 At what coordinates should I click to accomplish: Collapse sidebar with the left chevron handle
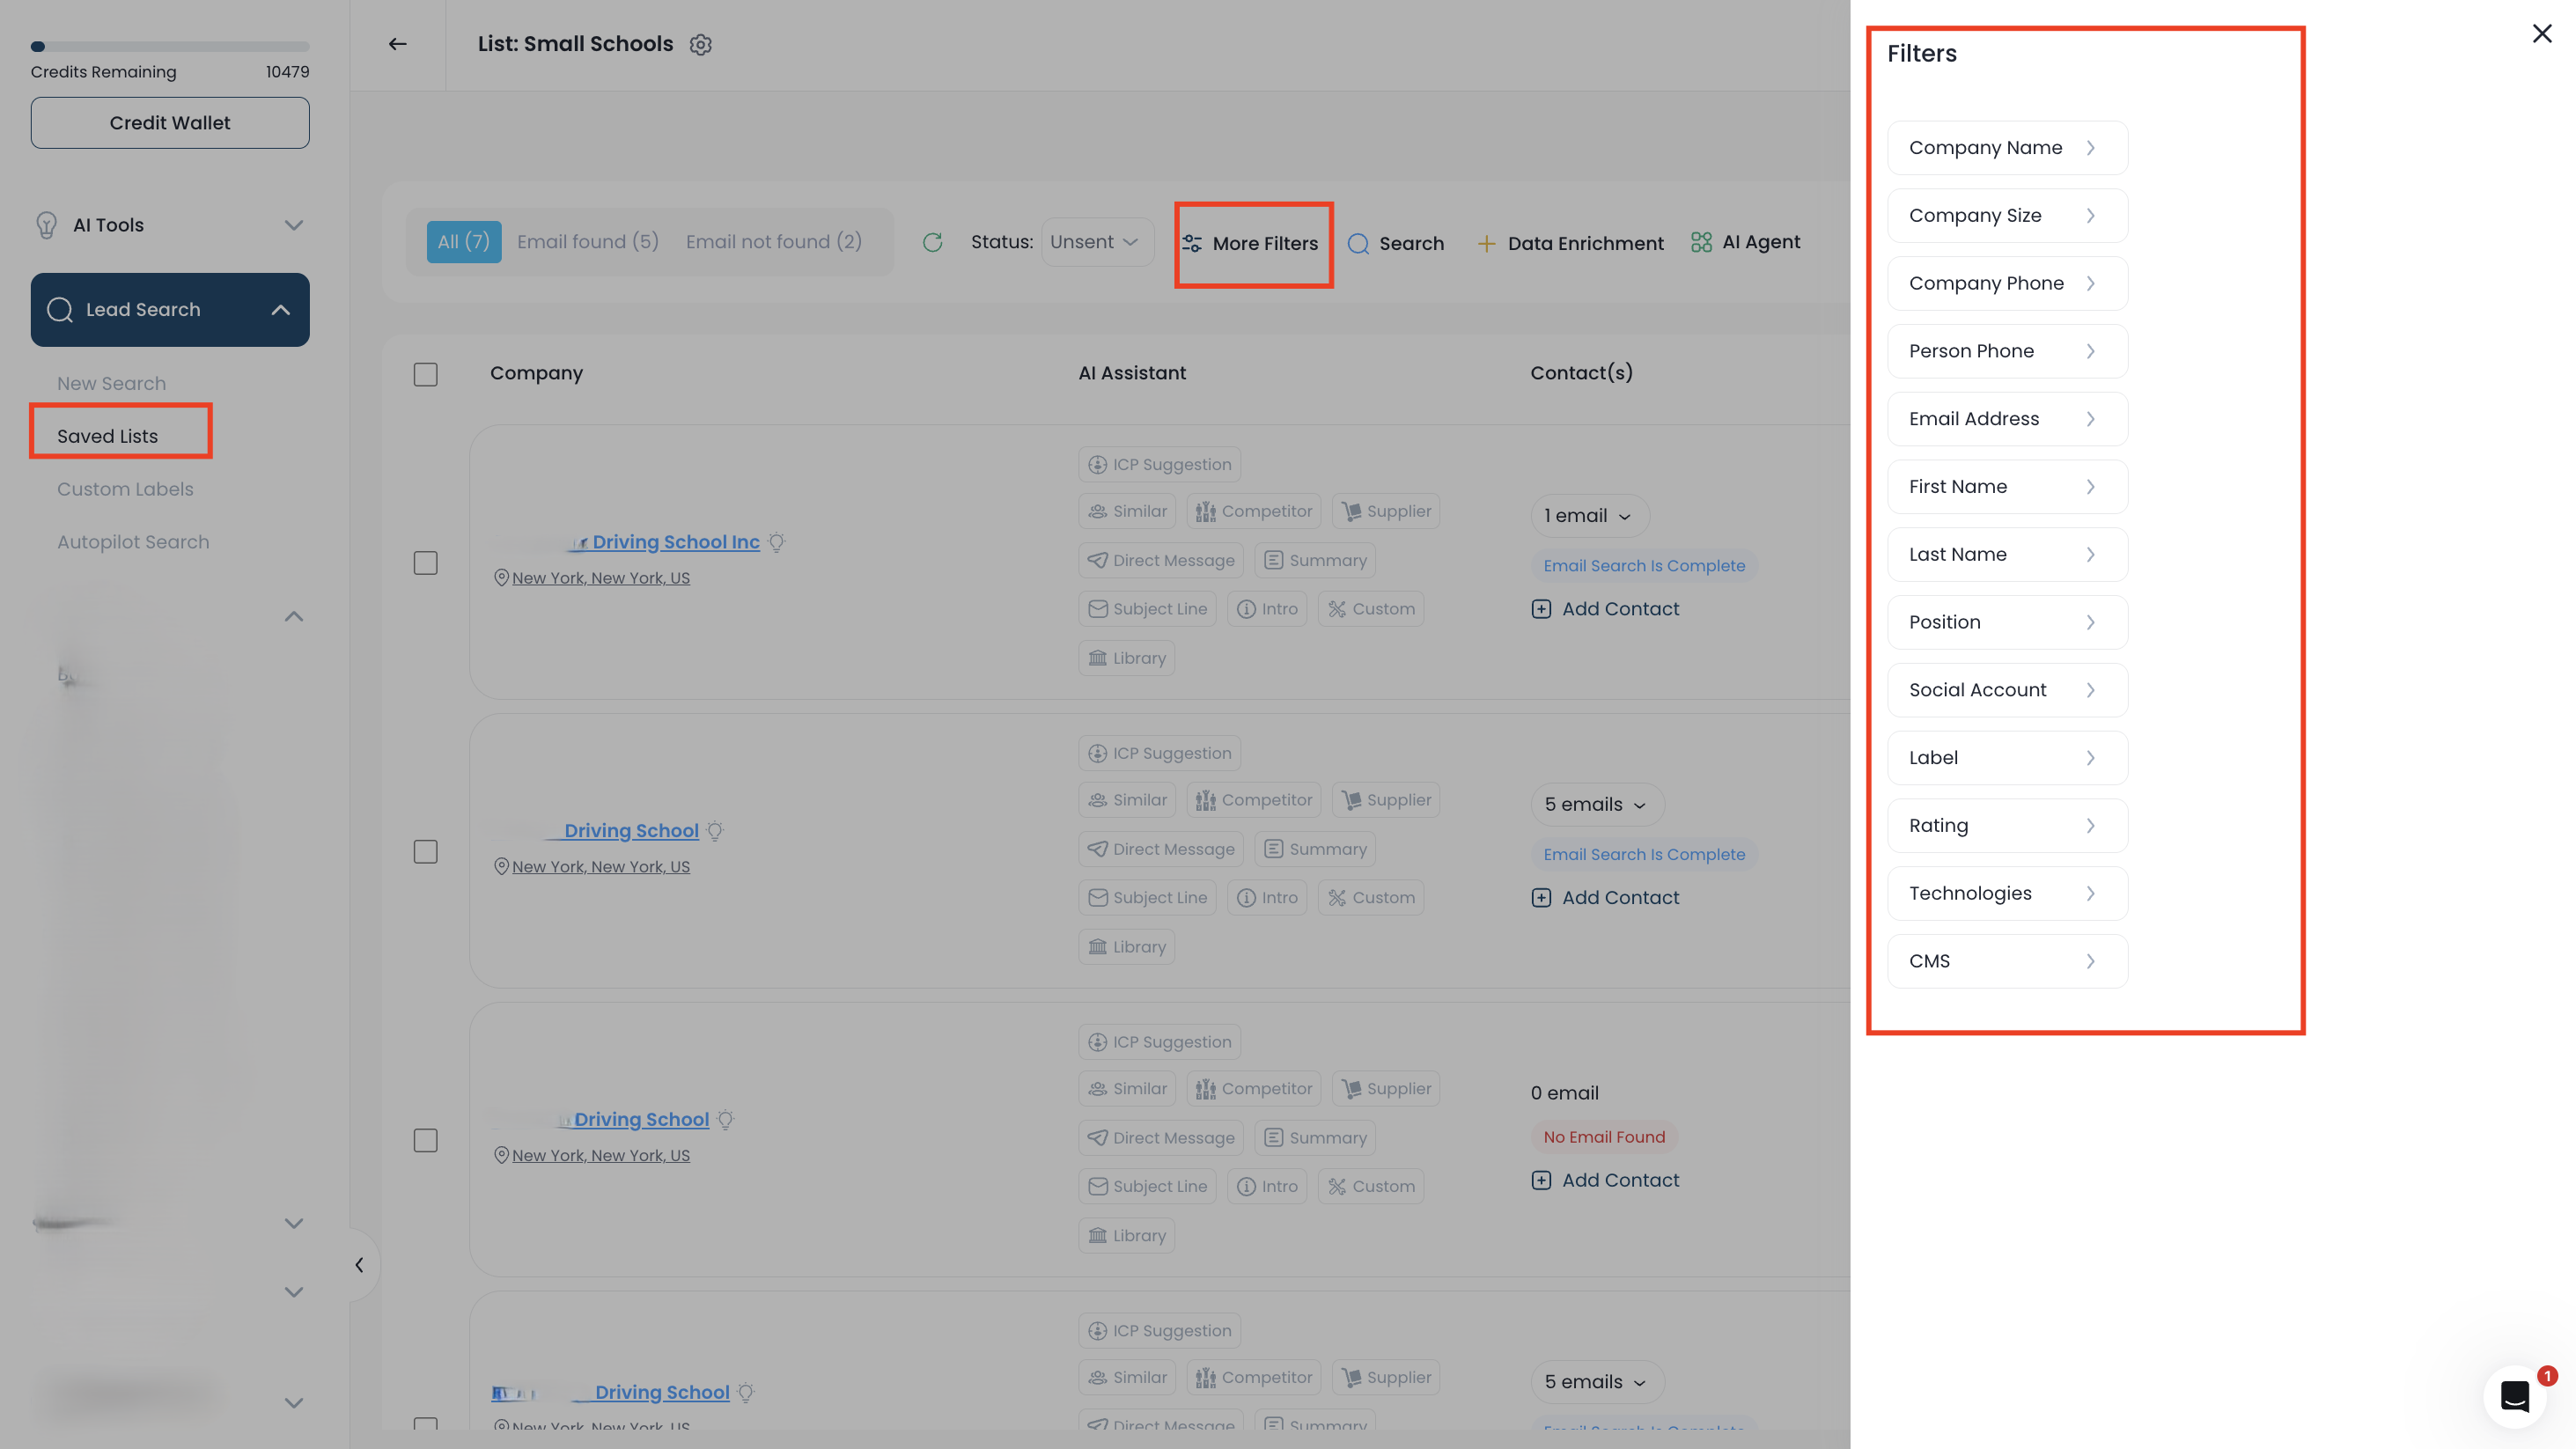click(359, 1265)
